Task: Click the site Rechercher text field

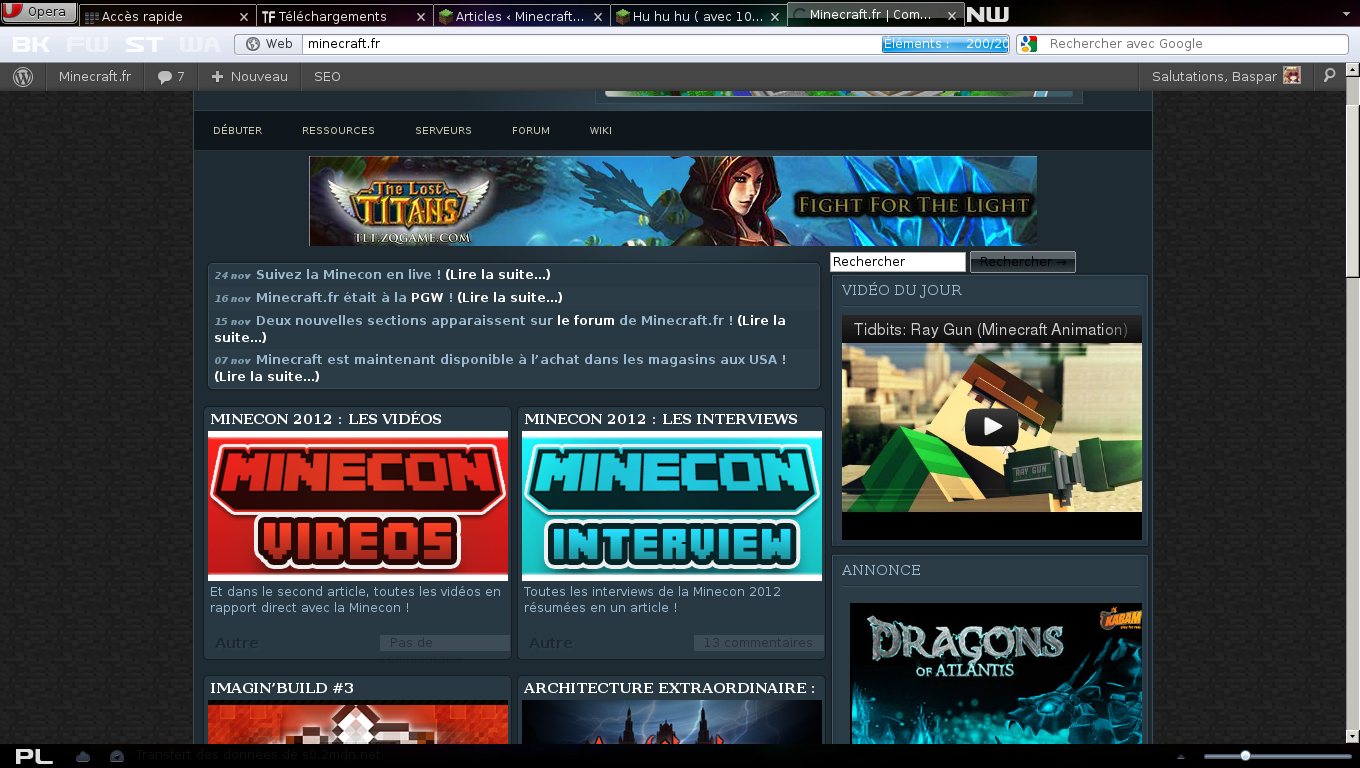Action: (898, 262)
